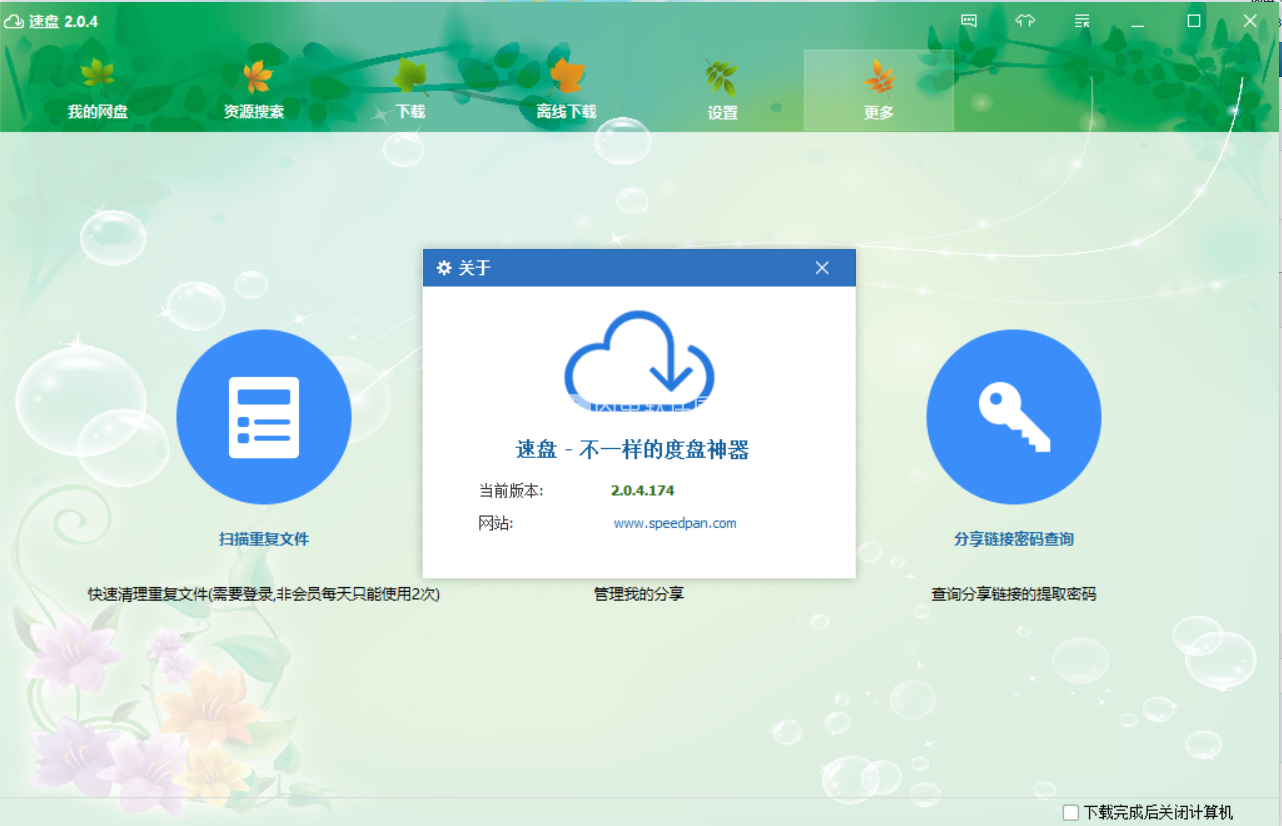Image resolution: width=1282 pixels, height=826 pixels.
Task: Open the 分享链接密码查询 link
Action: pos(1014,539)
